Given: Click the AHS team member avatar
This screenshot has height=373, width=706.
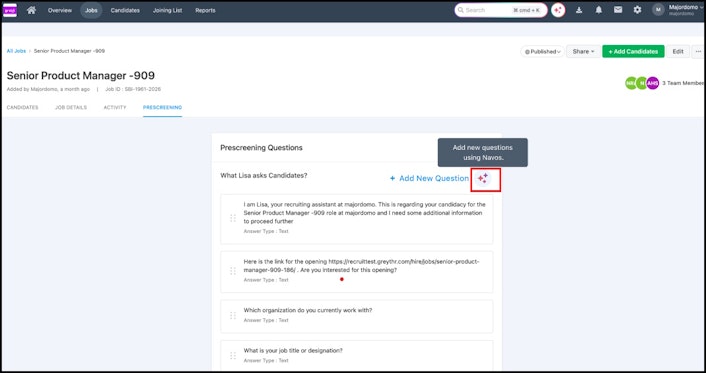Looking at the screenshot, I should coord(652,83).
